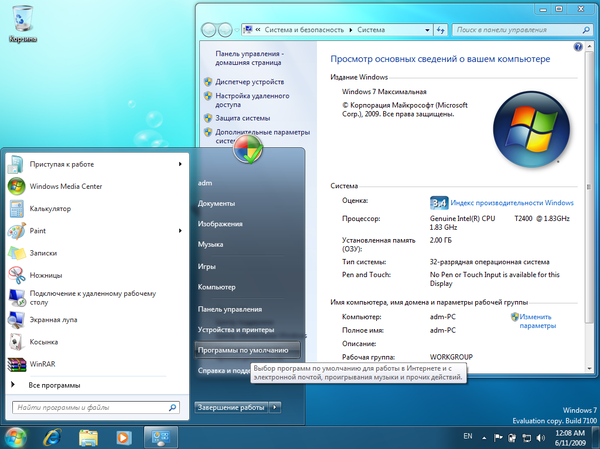Start the Ножницы snipping tool

click(x=46, y=275)
